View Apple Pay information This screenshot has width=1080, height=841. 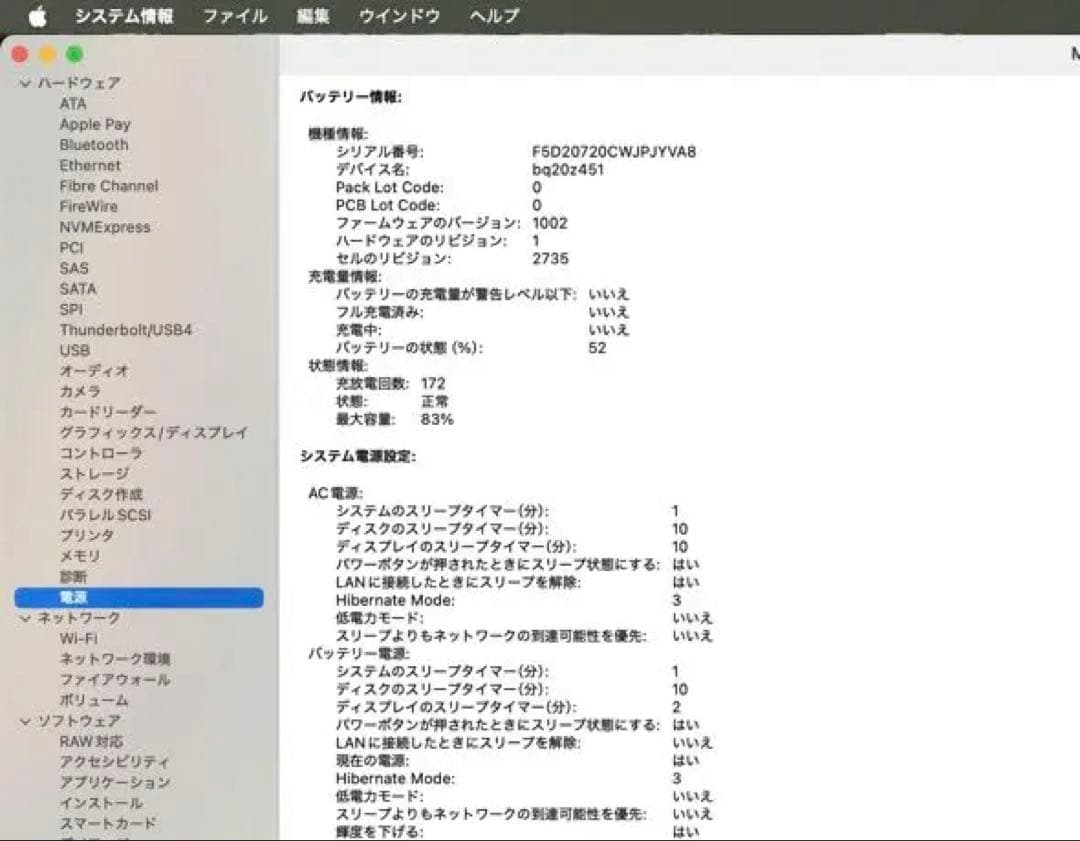click(x=95, y=124)
